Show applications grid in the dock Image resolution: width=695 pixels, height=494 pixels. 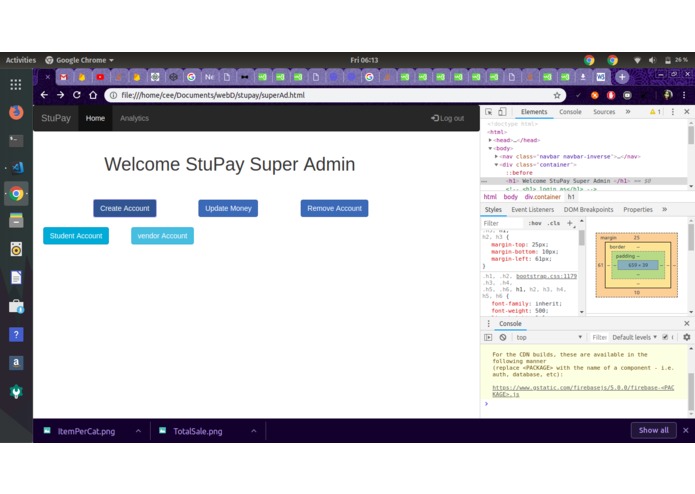pos(16,84)
